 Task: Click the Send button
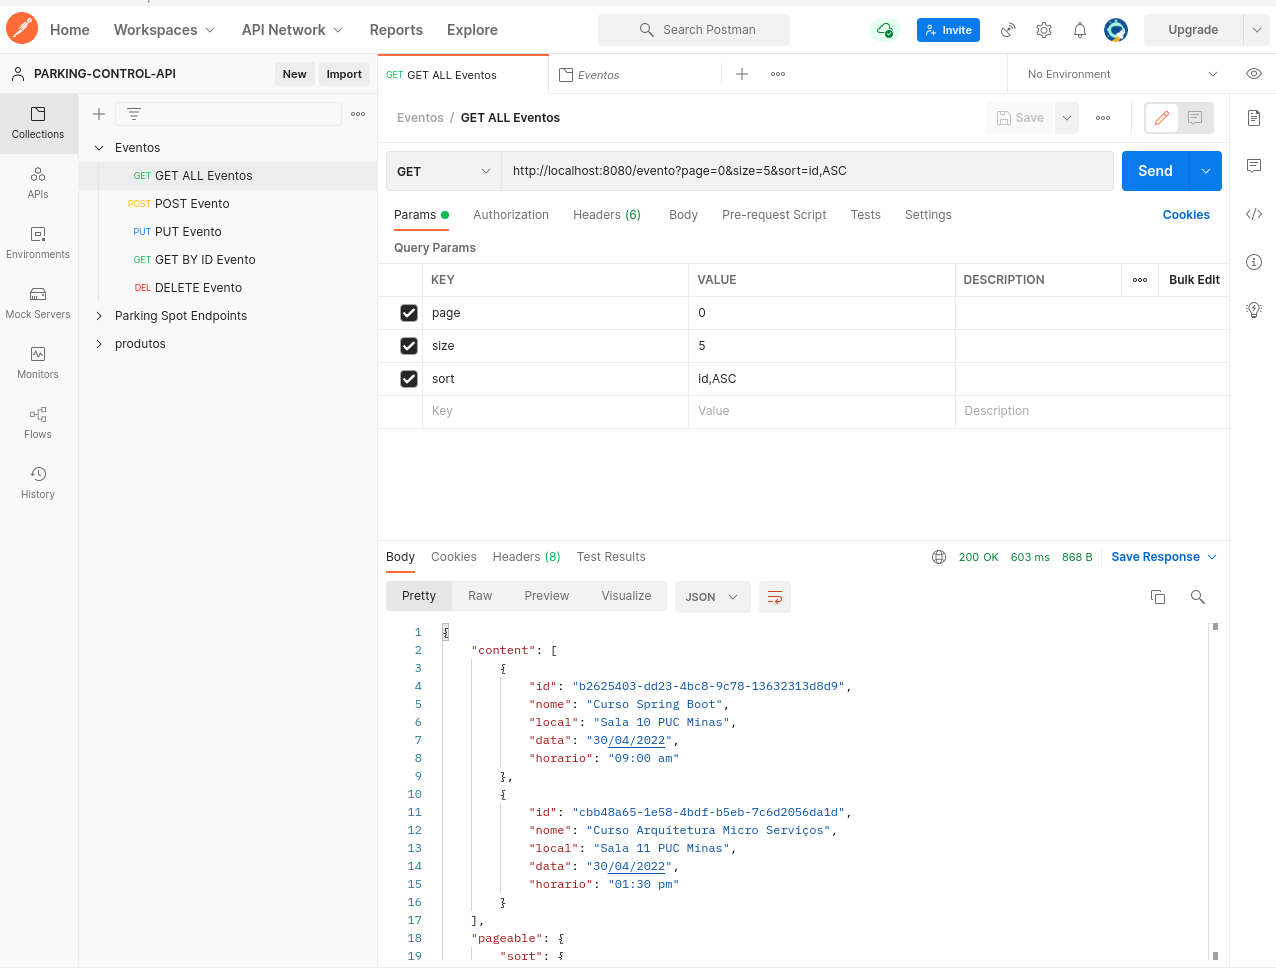pyautogui.click(x=1154, y=171)
